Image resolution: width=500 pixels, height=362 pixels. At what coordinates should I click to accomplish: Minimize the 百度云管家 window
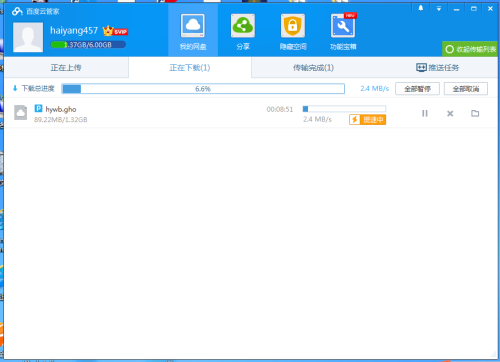pos(456,9)
